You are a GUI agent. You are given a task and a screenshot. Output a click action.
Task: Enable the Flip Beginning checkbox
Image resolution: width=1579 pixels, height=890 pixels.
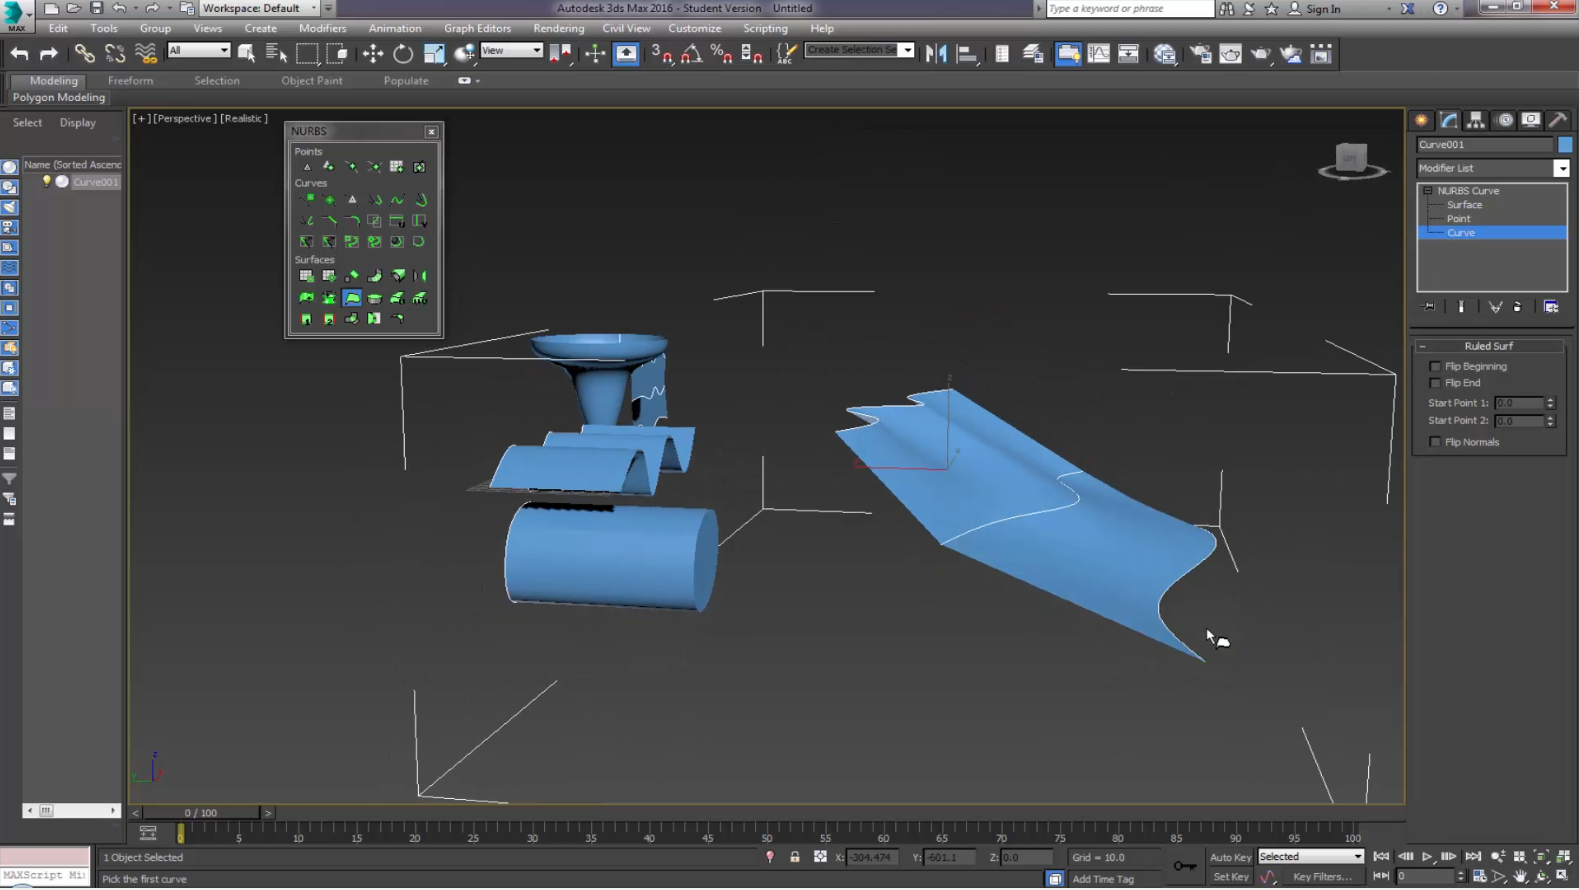pyautogui.click(x=1435, y=367)
